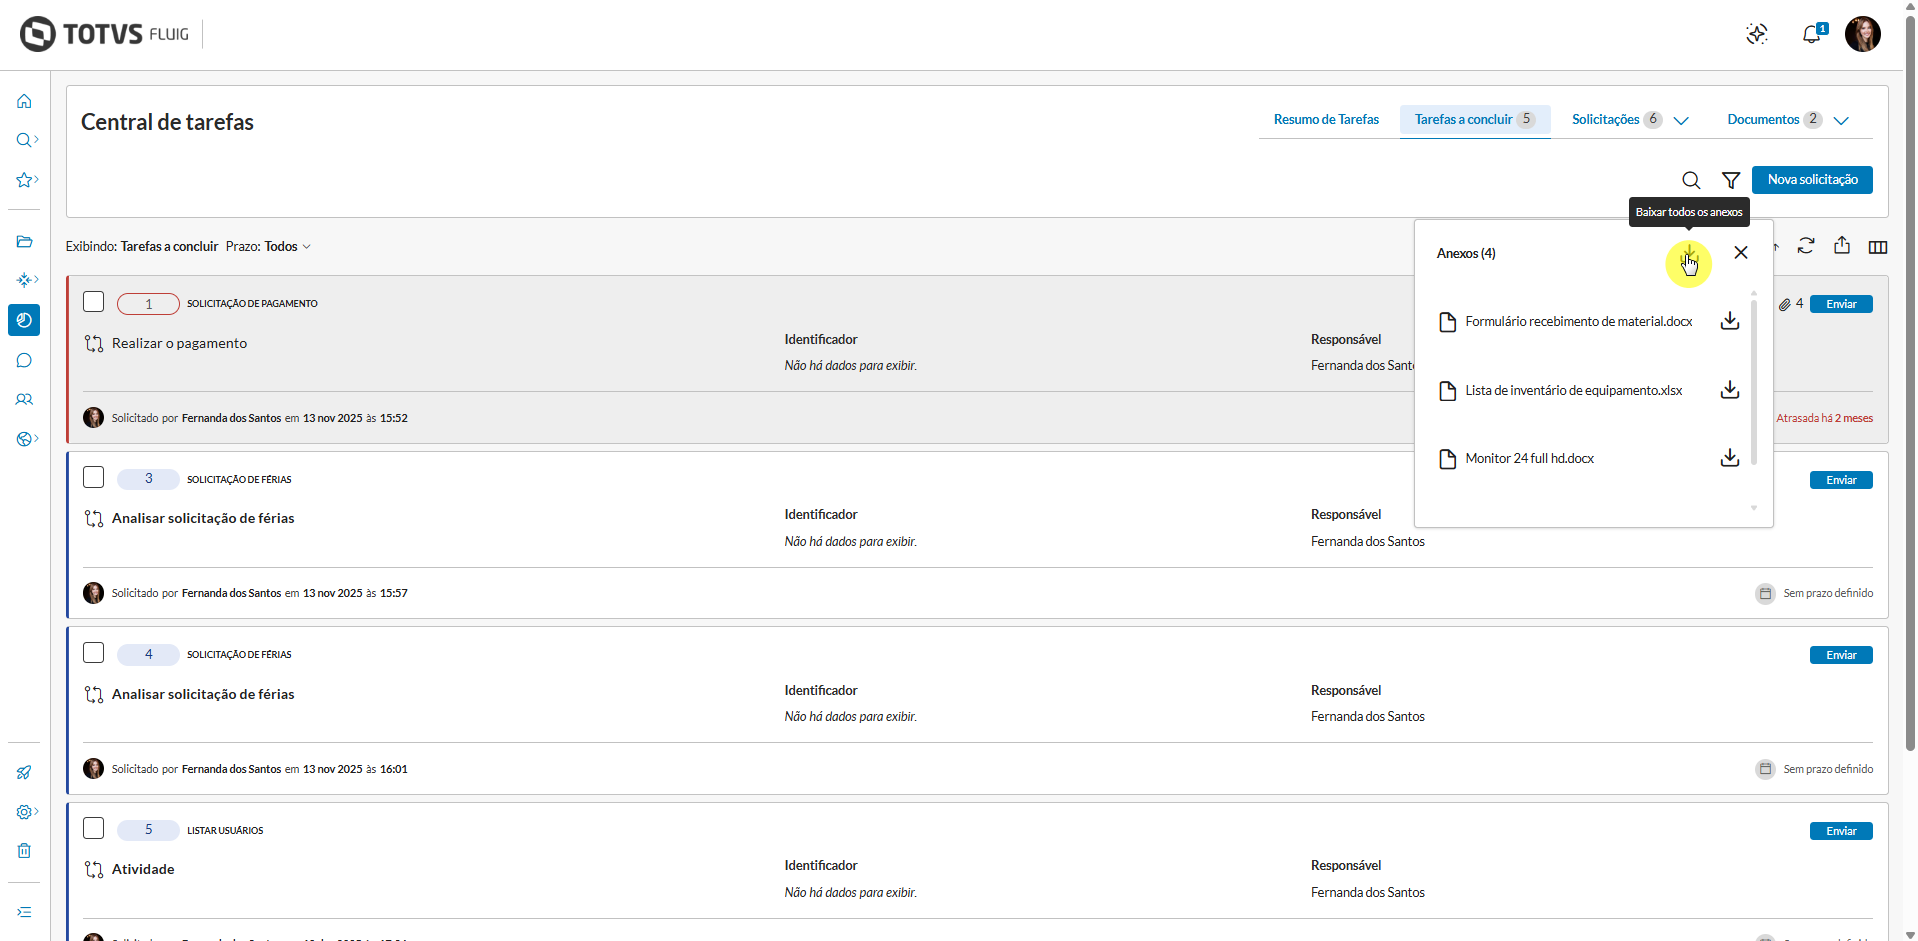
Task: Open the notifications bell icon
Action: (1811, 35)
